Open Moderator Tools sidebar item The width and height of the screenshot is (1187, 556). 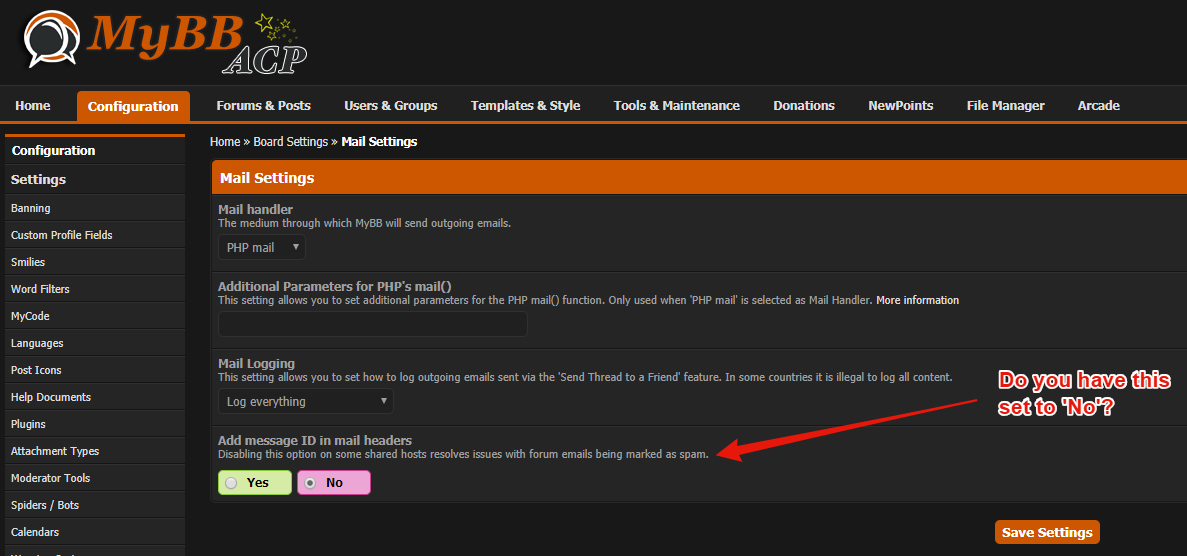coord(95,478)
